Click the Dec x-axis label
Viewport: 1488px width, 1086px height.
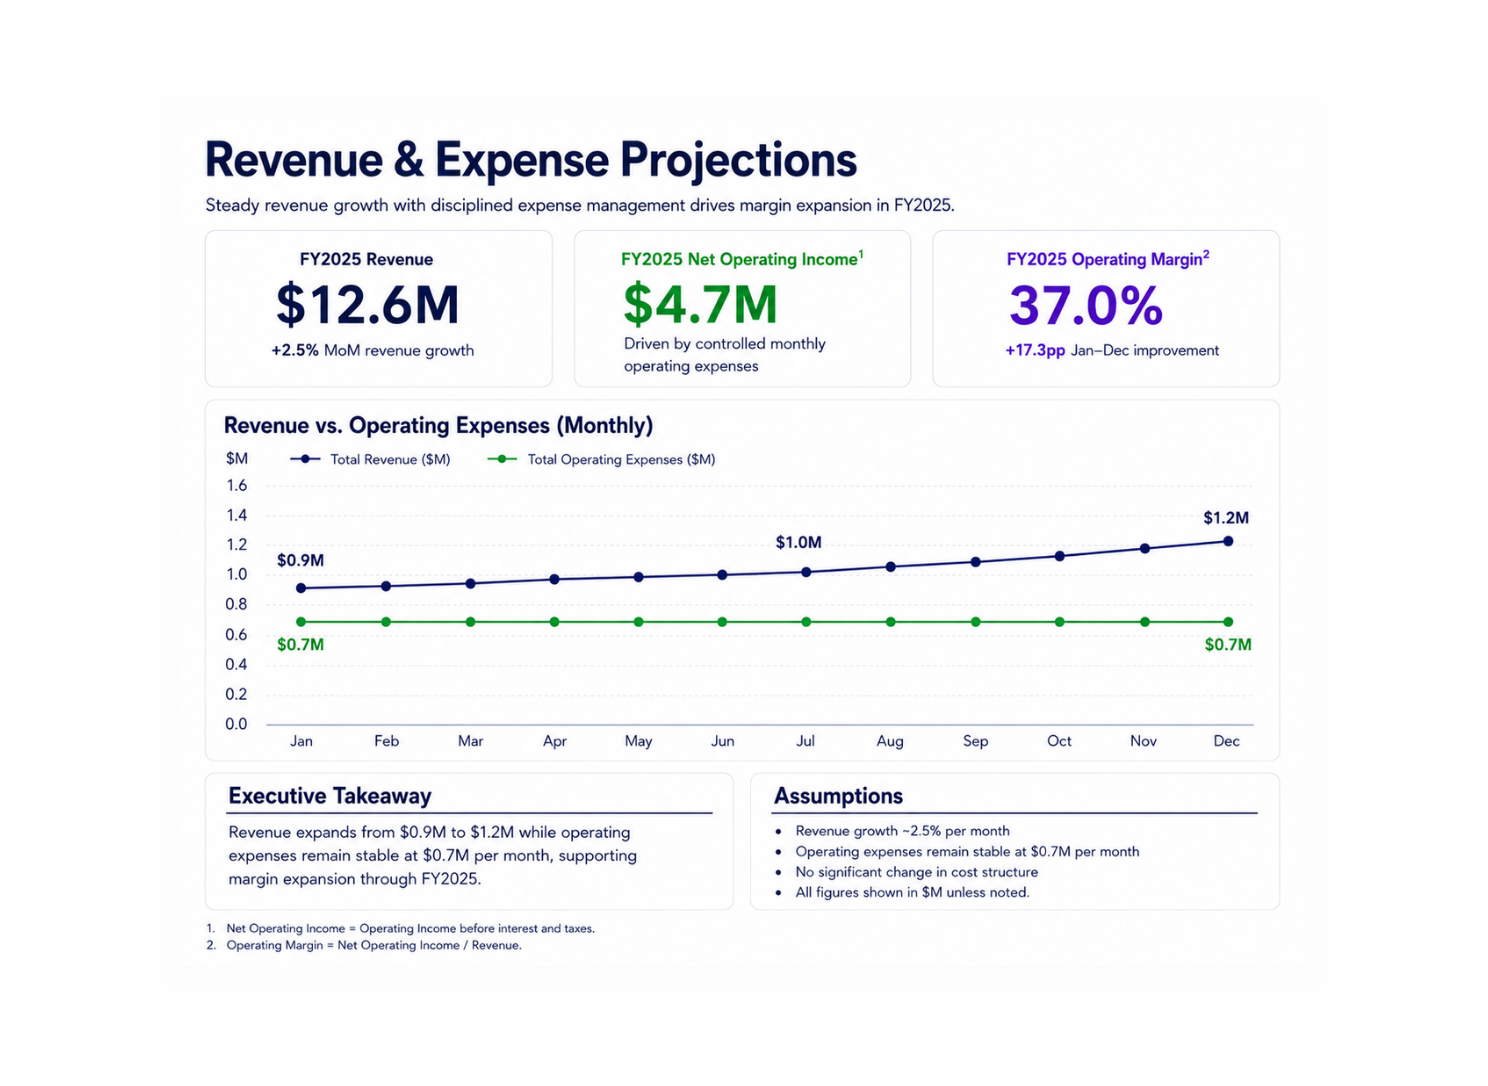pos(1227,741)
